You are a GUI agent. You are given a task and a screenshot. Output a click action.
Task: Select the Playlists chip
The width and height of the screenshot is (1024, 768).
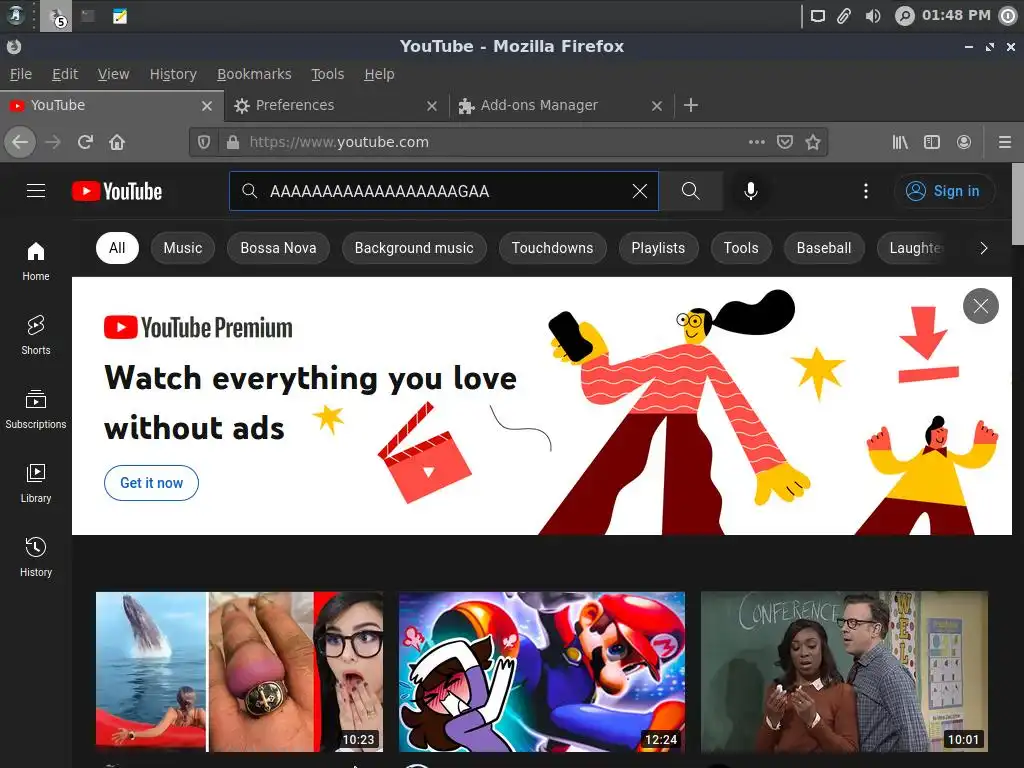point(658,248)
